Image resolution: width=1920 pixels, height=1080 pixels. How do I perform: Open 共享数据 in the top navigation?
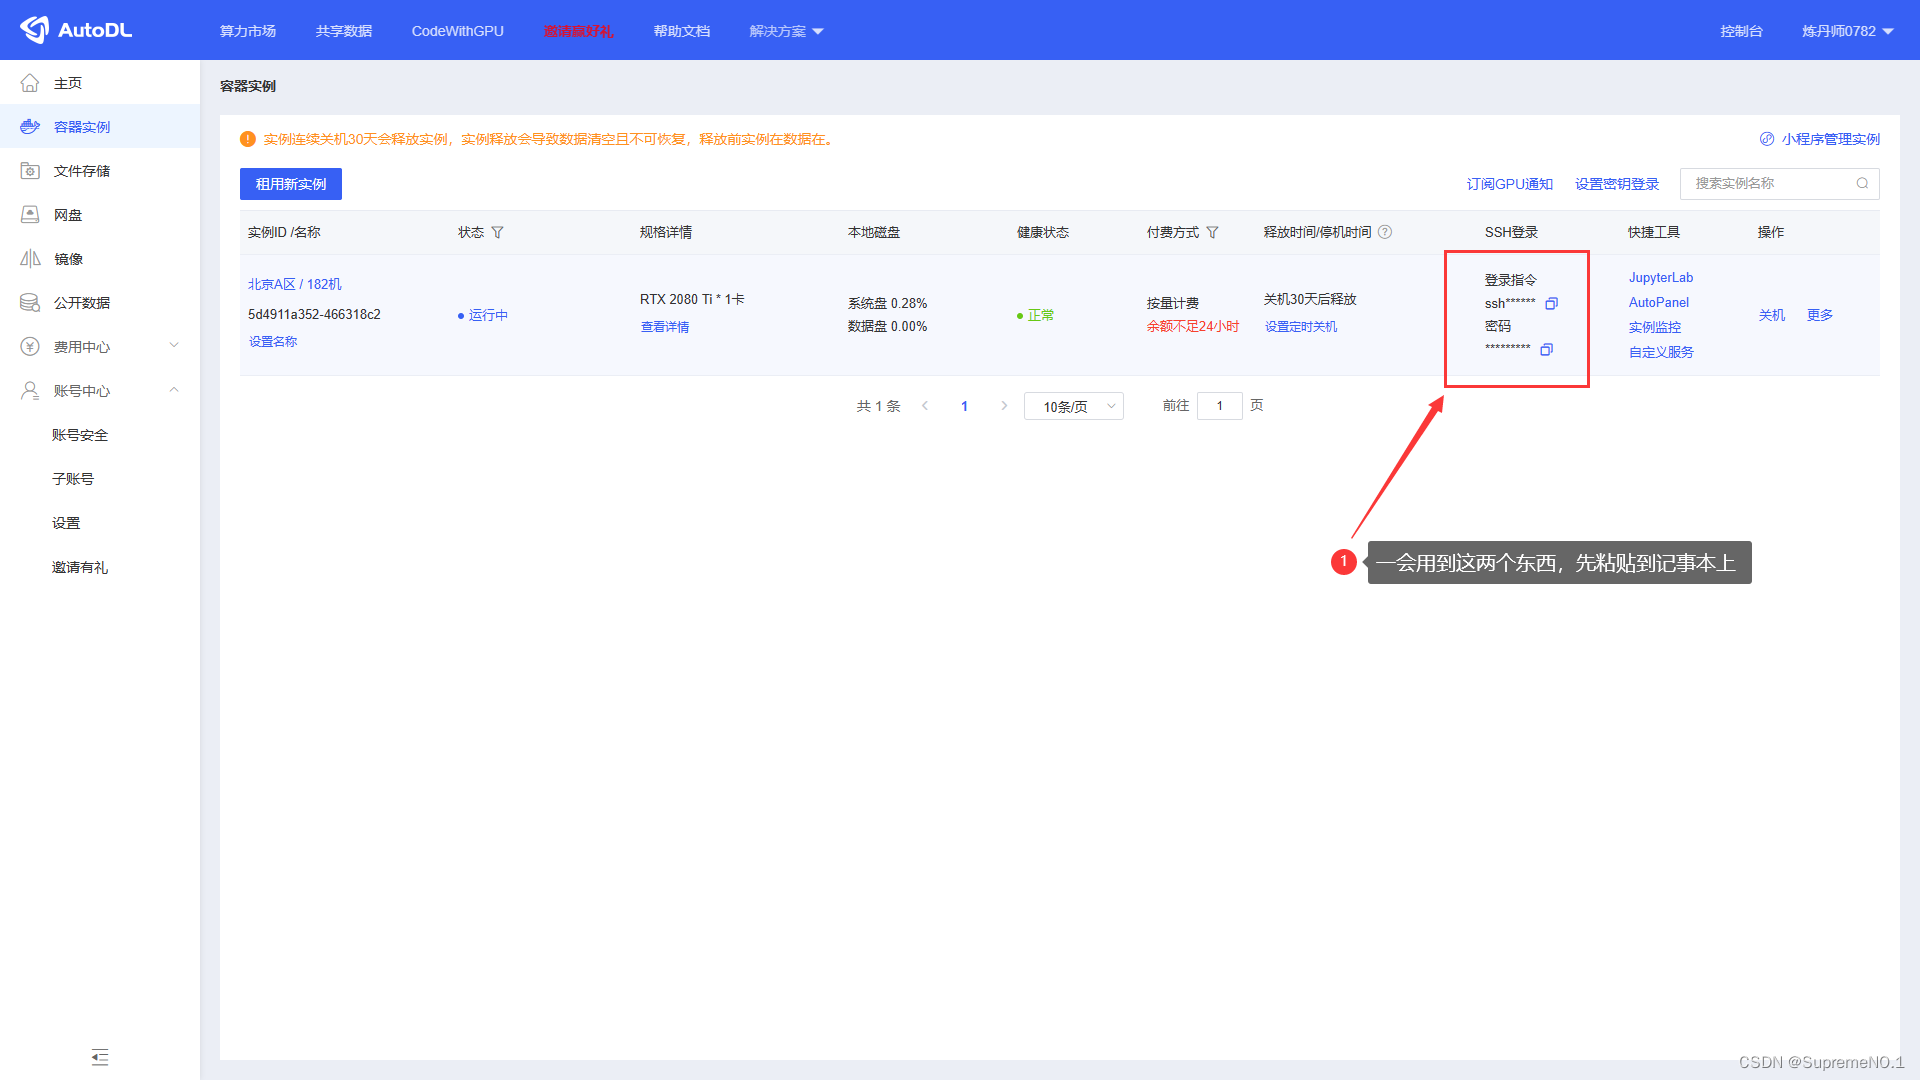pyautogui.click(x=344, y=31)
